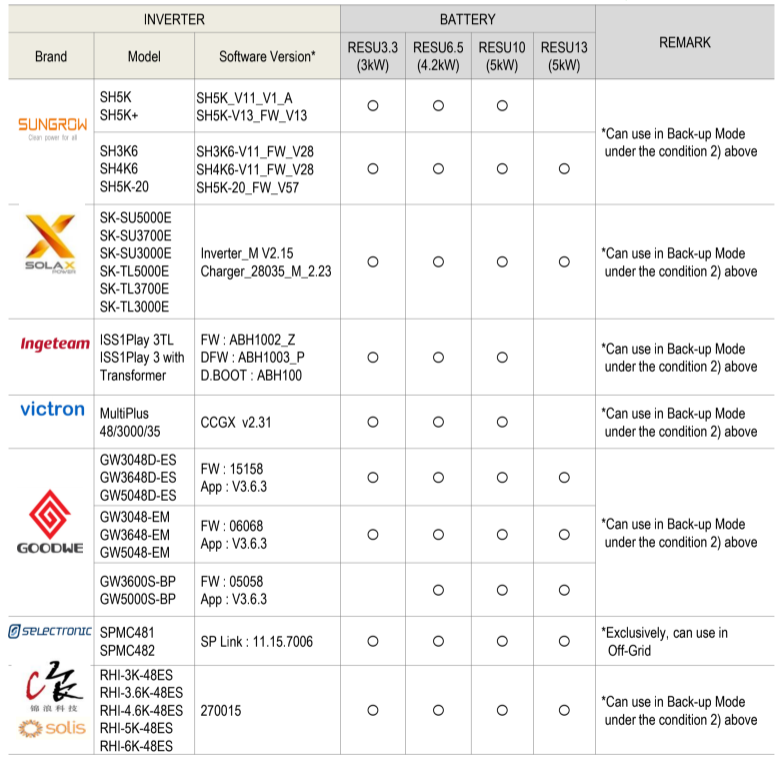Click the SK-SU5000E model name
This screenshot has width=782, height=761.
[x=136, y=217]
